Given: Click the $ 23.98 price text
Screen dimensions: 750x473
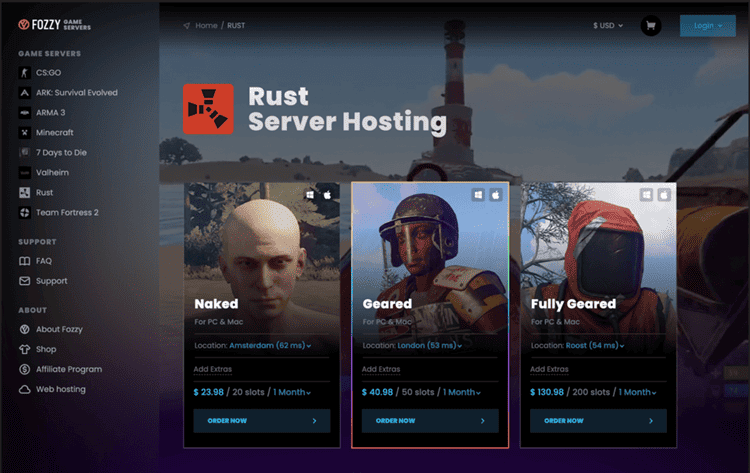Looking at the screenshot, I should [x=209, y=392].
